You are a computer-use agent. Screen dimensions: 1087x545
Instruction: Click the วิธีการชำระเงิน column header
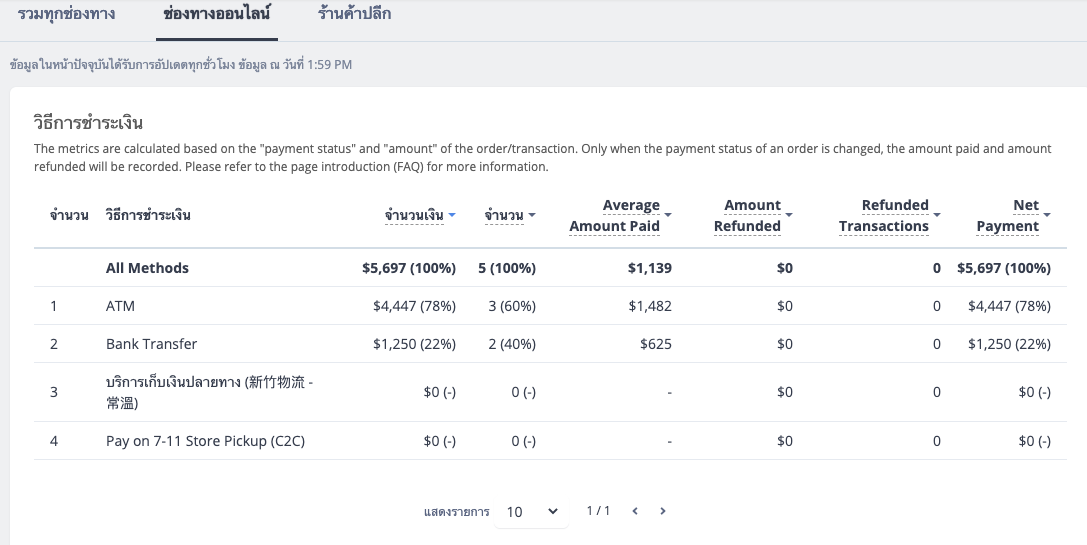point(148,215)
